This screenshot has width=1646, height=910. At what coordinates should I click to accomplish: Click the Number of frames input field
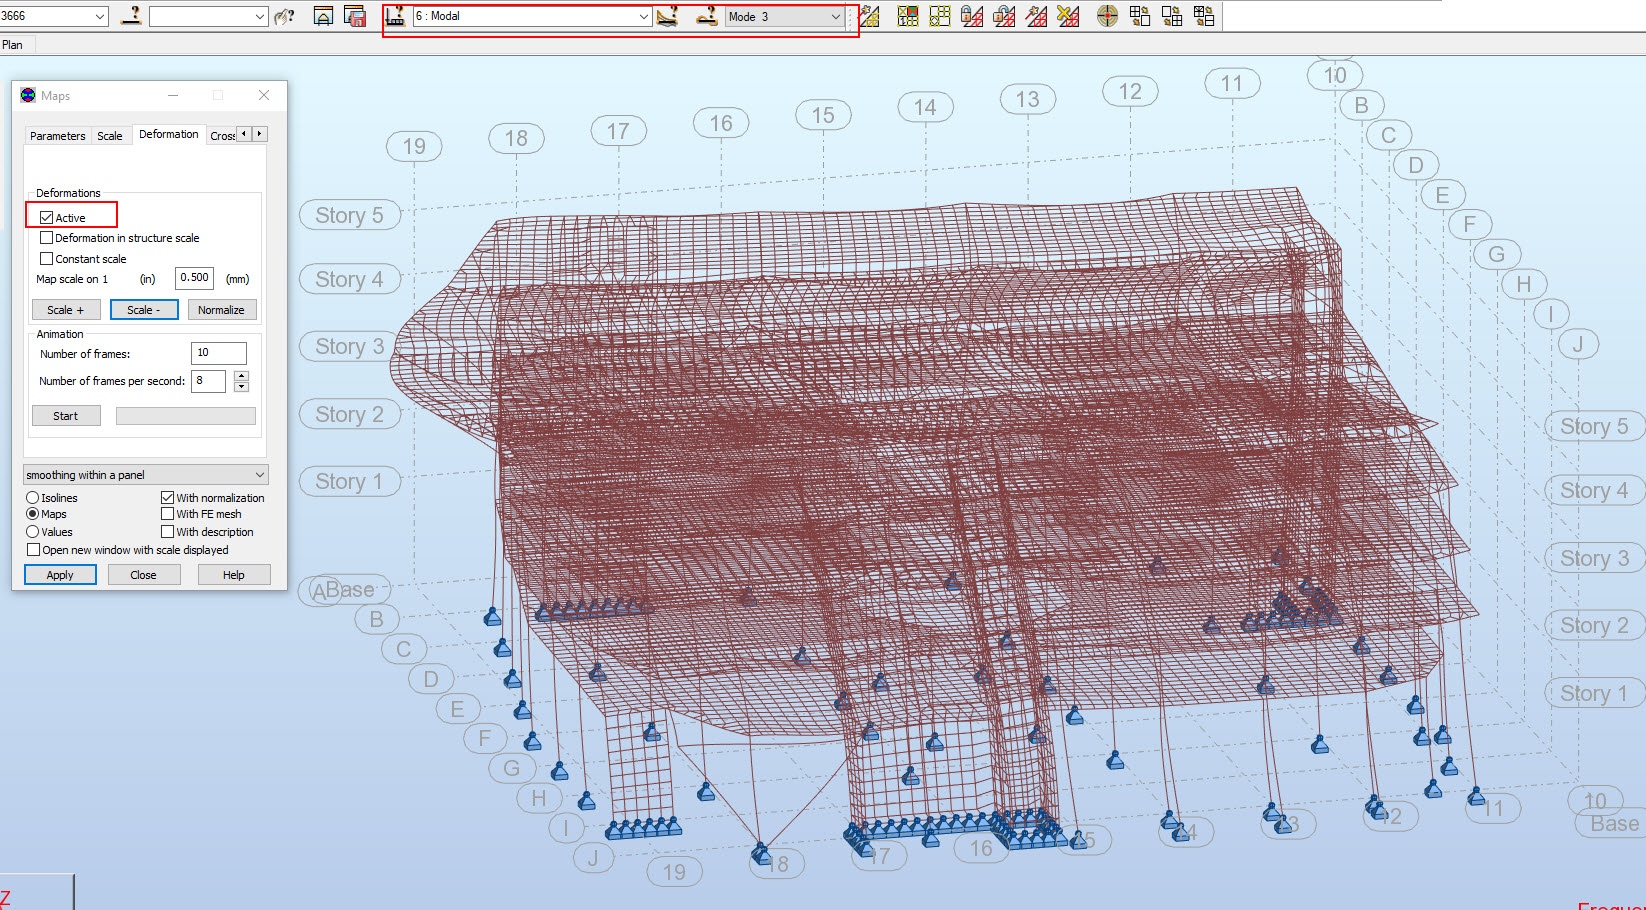(218, 352)
